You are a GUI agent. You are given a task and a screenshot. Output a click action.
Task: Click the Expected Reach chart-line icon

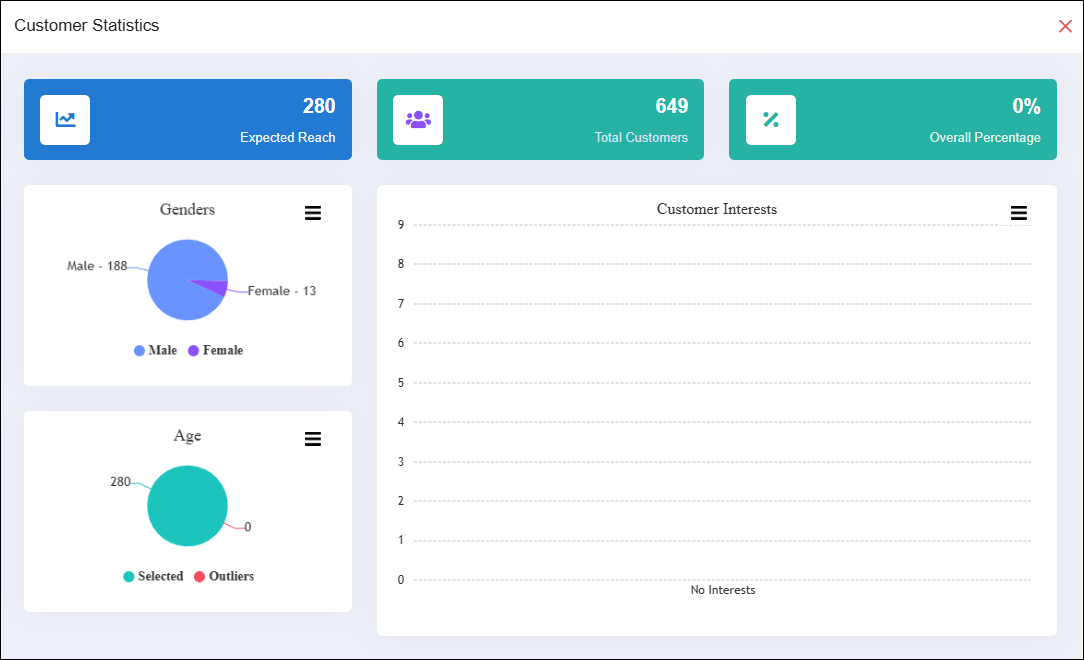(x=65, y=120)
